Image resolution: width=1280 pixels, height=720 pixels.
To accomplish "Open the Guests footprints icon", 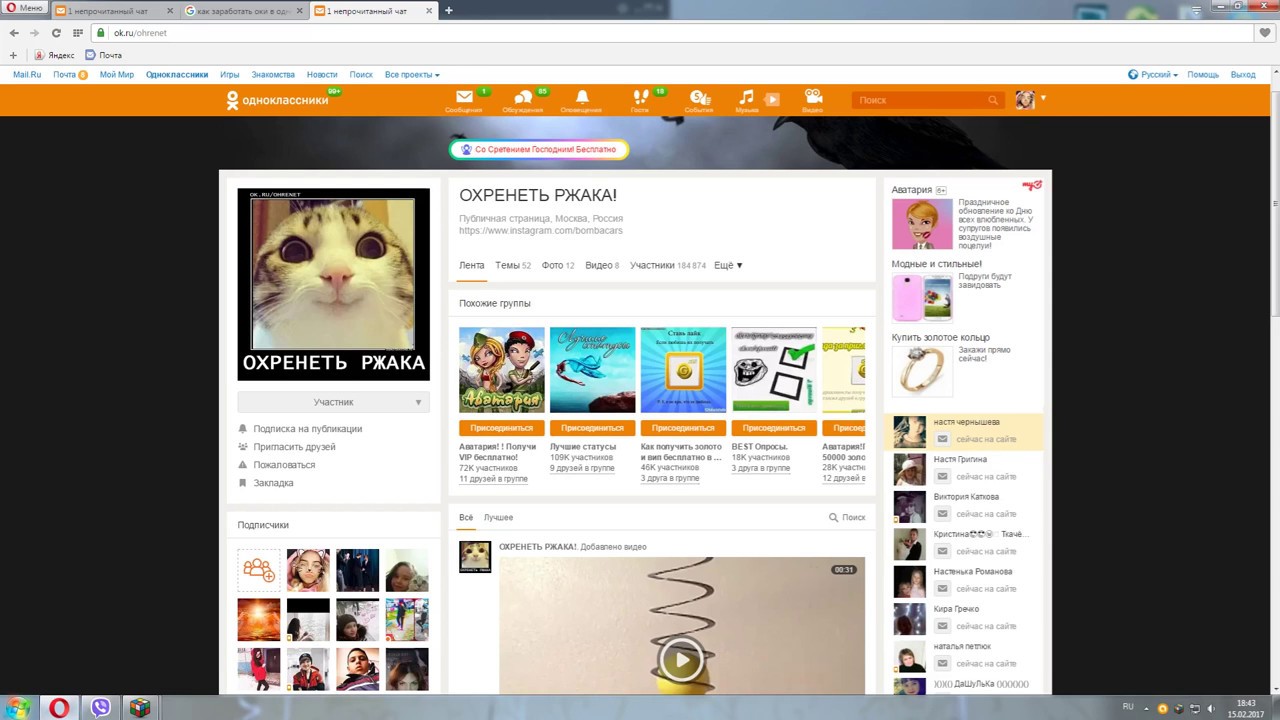I will click(640, 98).
